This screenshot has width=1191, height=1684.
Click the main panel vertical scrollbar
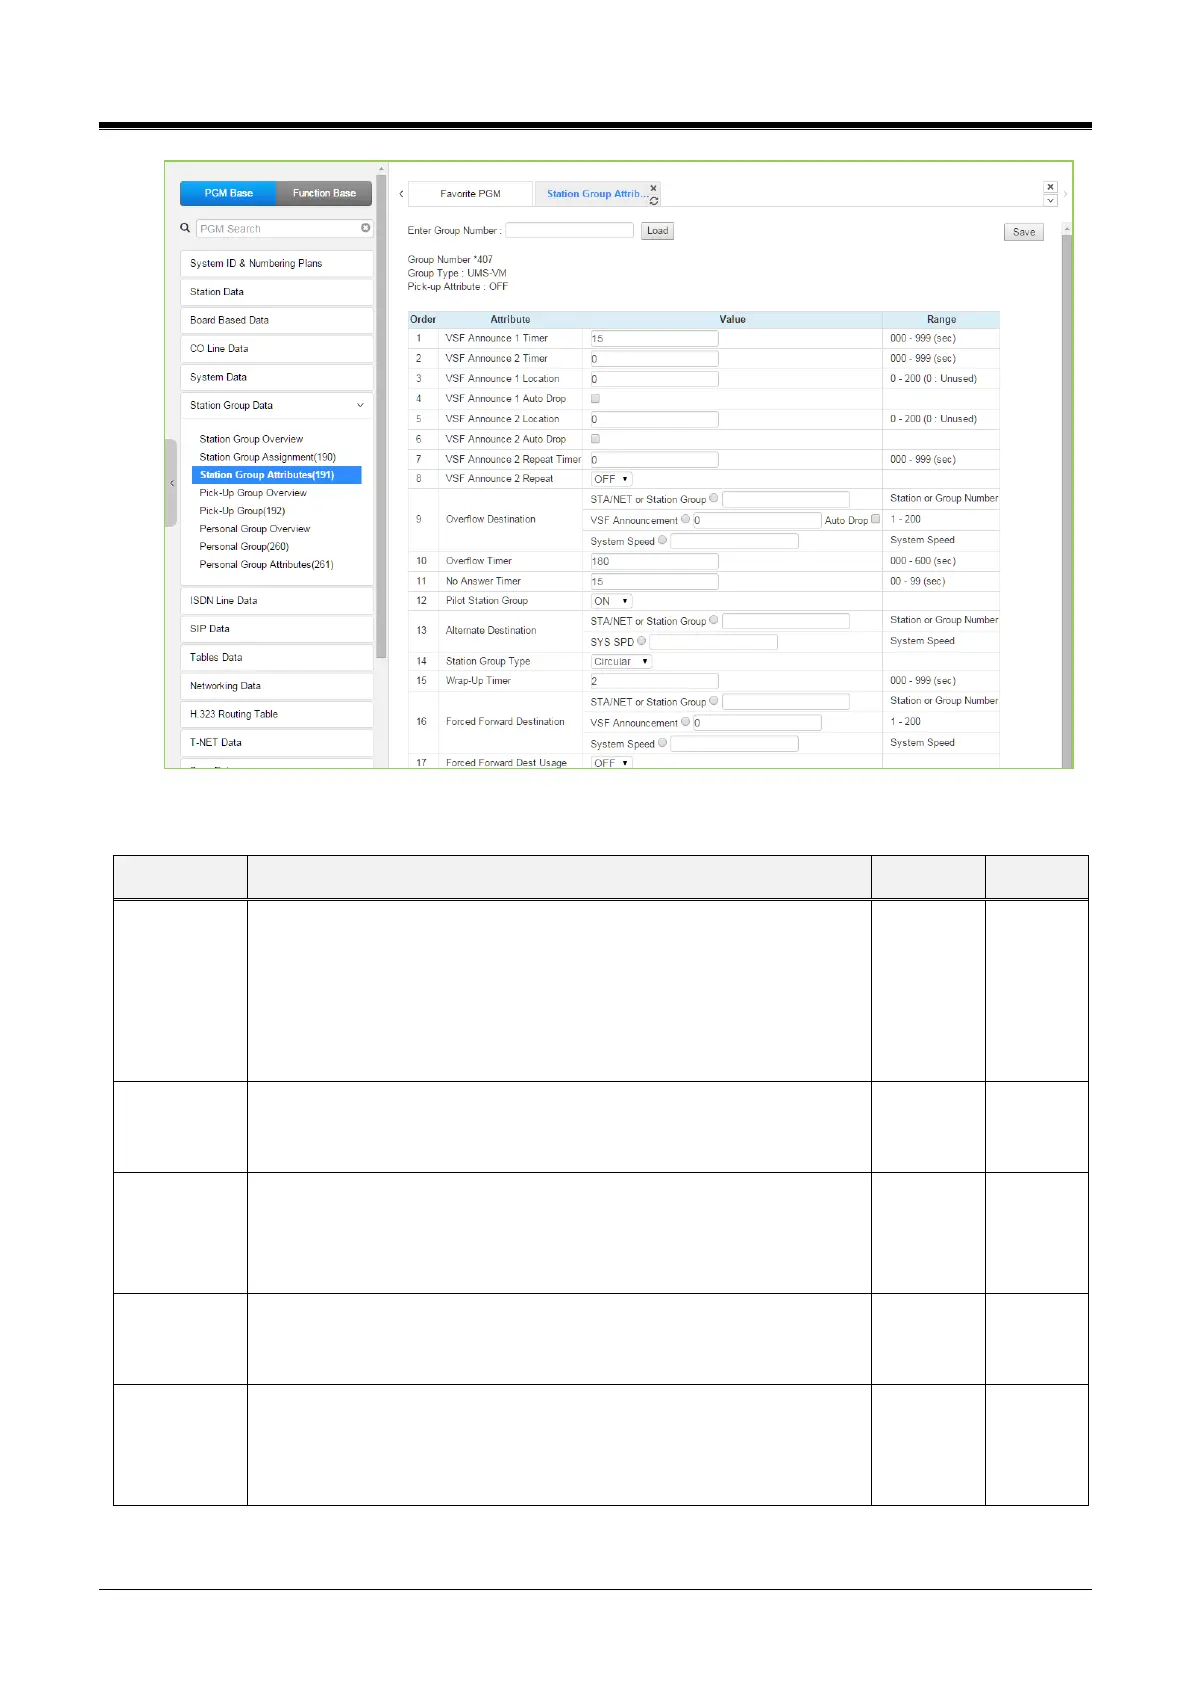coord(1067,503)
